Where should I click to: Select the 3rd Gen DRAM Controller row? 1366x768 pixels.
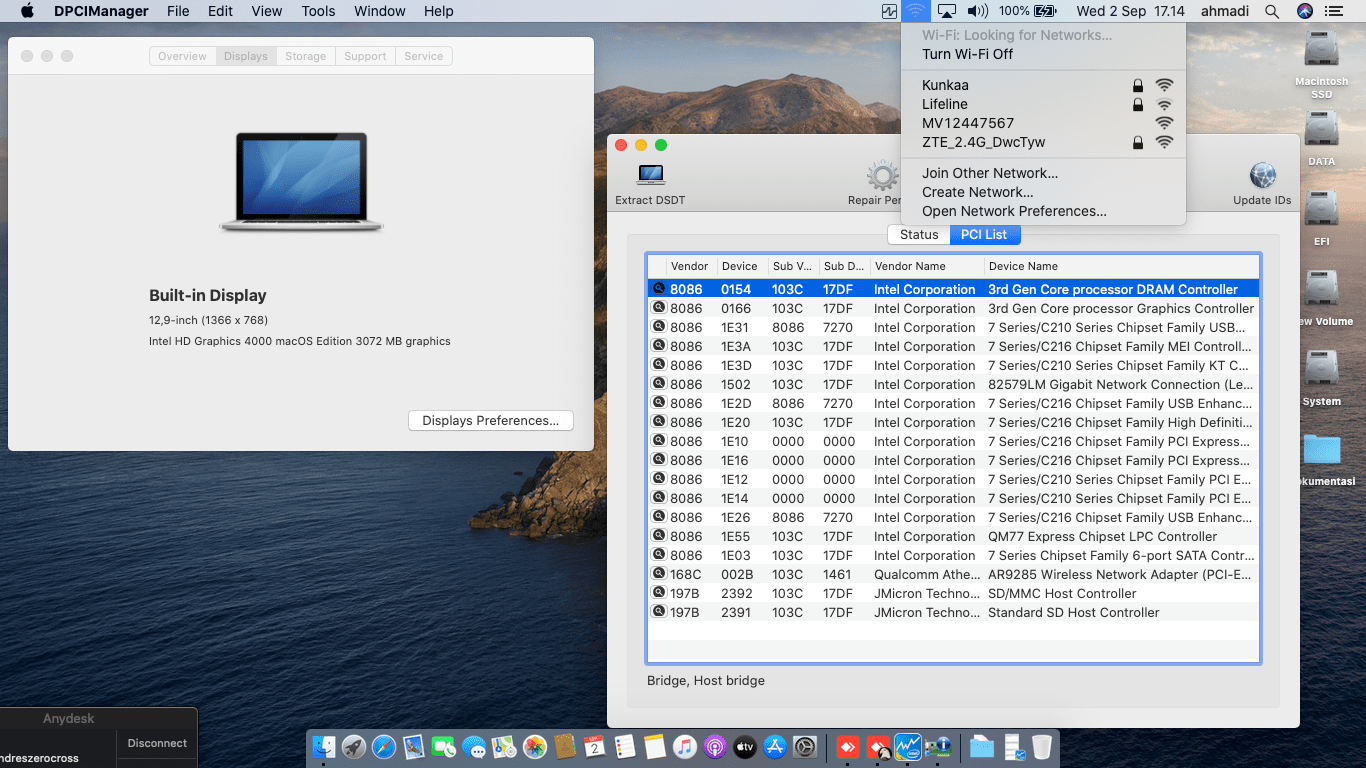tap(953, 289)
